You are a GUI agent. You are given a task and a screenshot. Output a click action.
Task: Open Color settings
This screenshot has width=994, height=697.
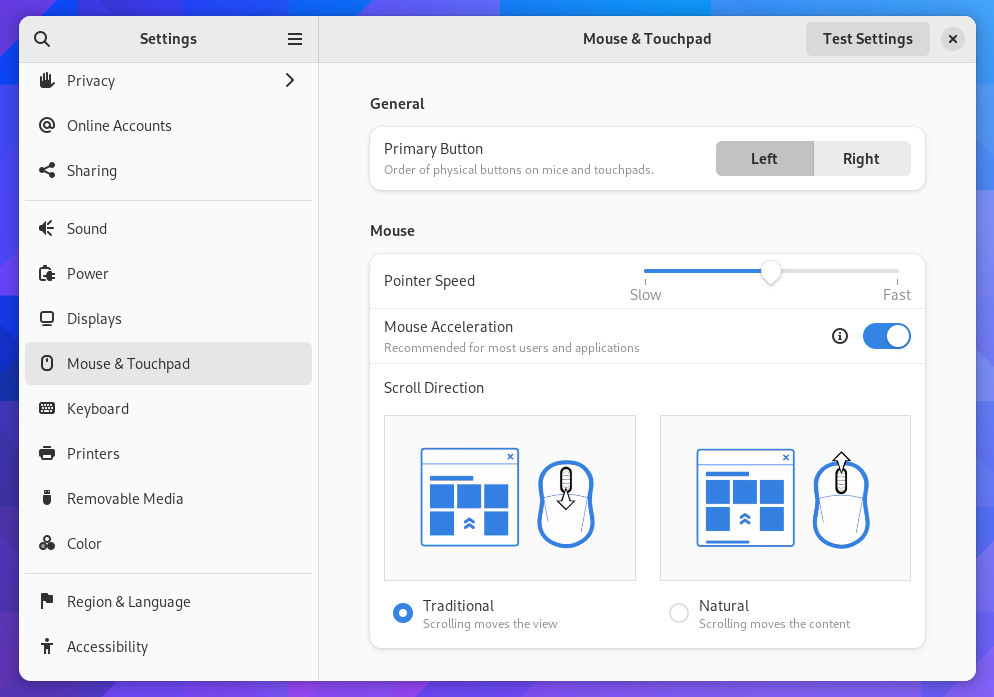[x=168, y=544]
